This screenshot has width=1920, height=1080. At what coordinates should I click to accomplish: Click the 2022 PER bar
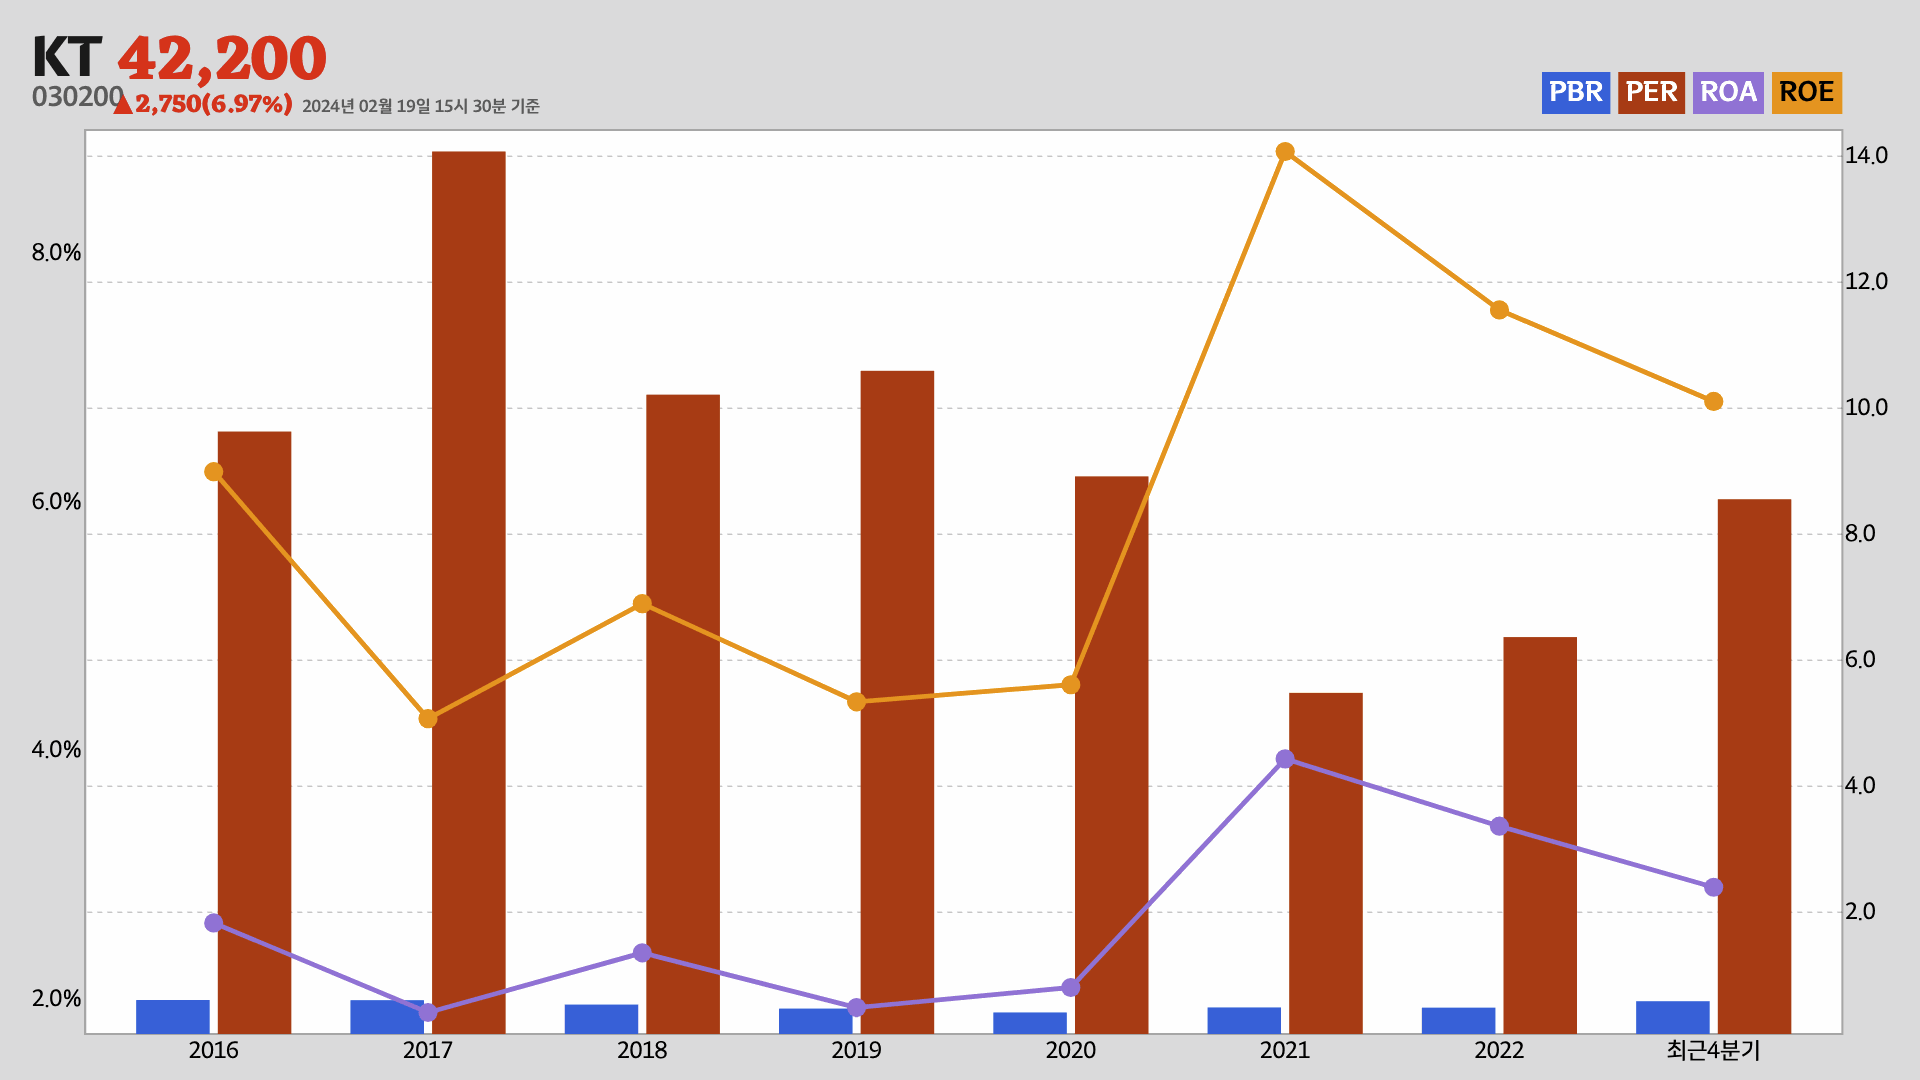point(1540,835)
